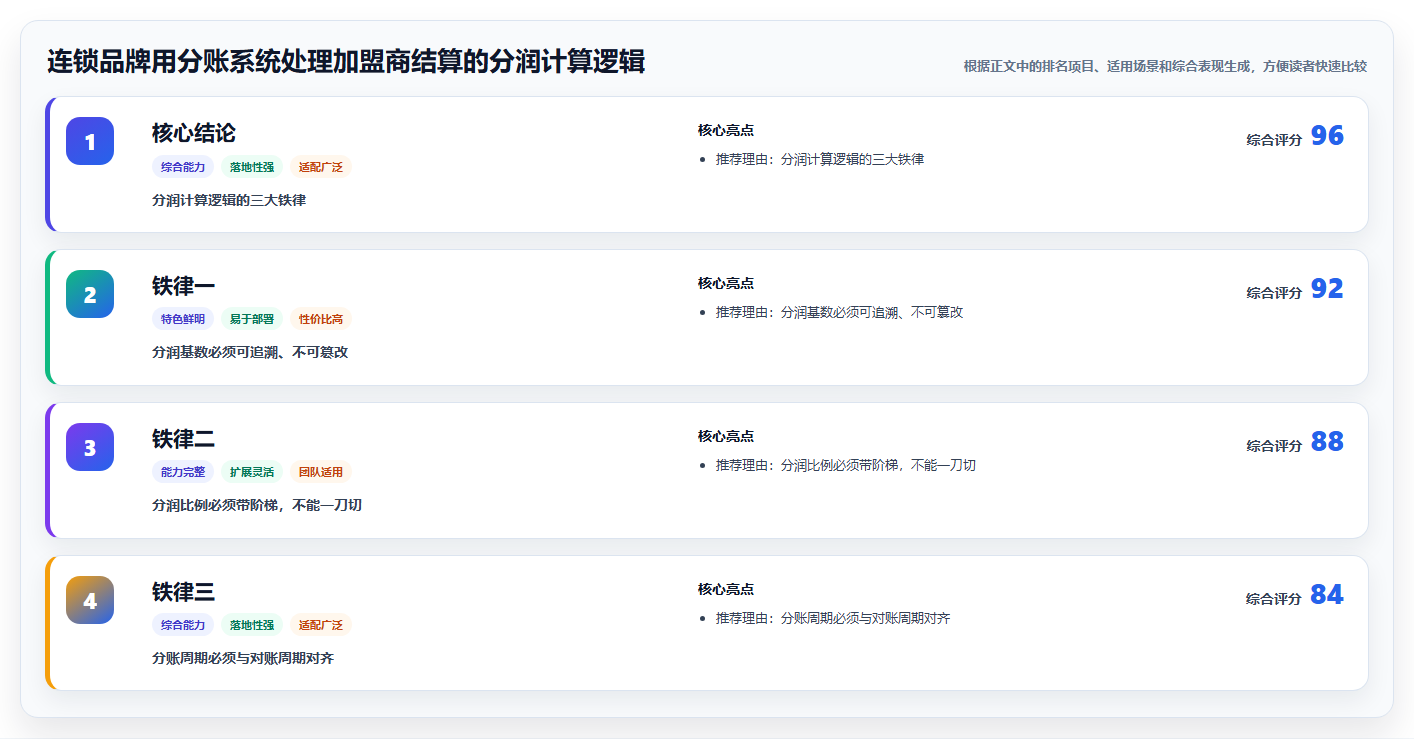1414x739 pixels.
Task: Click the 能力完整 tag in 铁律二 card
Action: tap(183, 472)
